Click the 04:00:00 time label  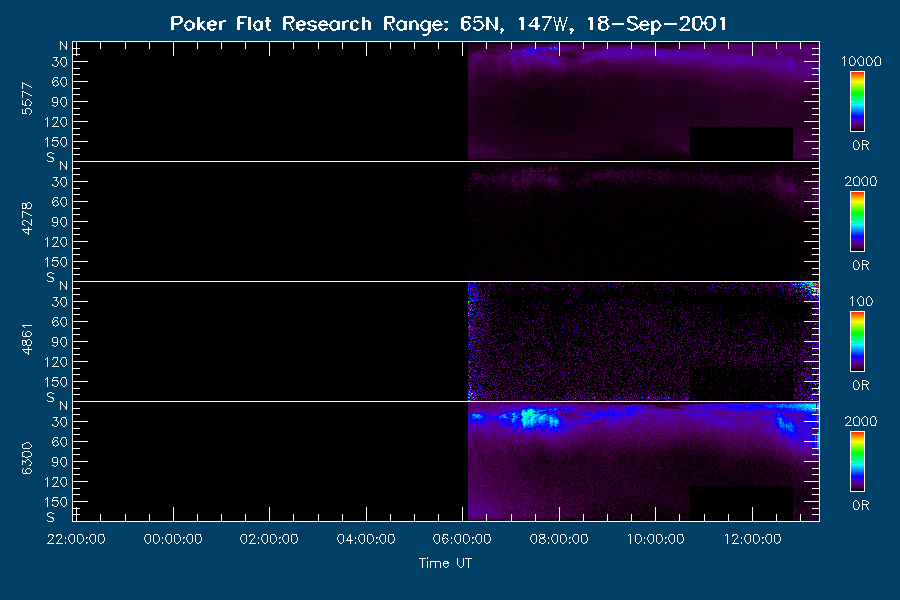tap(366, 539)
